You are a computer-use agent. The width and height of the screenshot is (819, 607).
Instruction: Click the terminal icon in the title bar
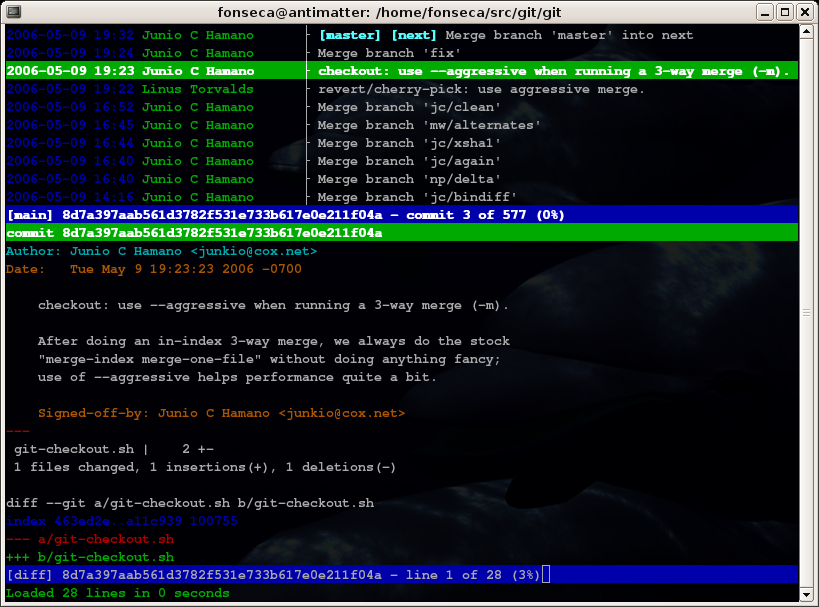tap(14, 12)
